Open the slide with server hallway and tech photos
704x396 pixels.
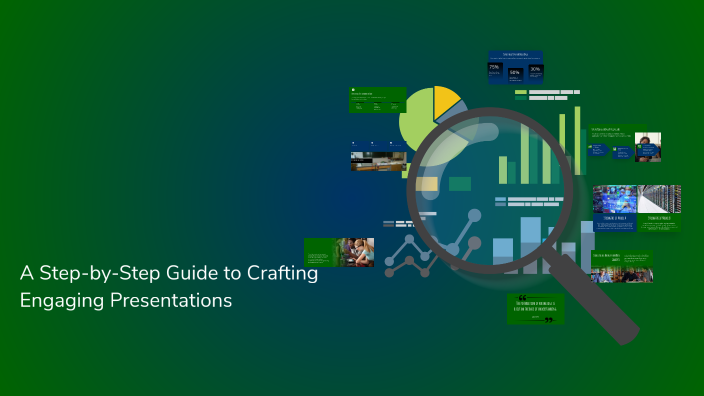[637, 208]
